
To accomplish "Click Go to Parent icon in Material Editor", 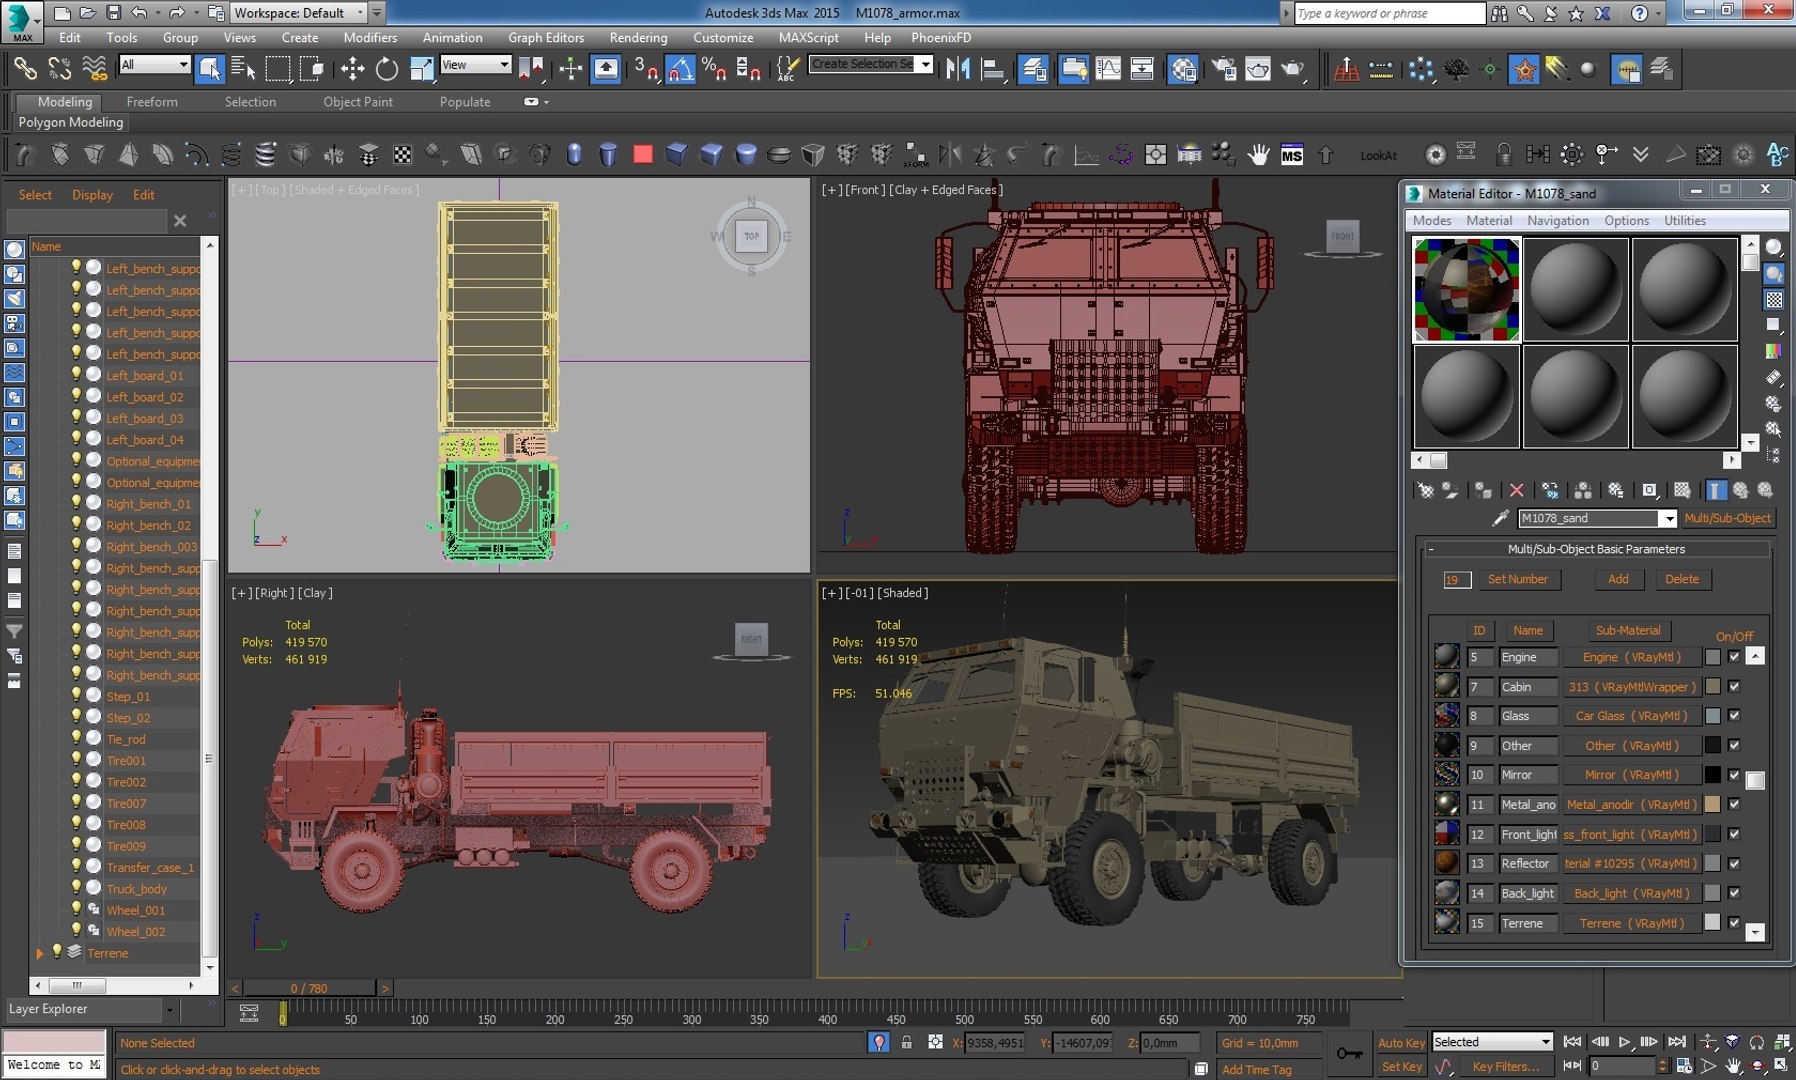I will point(1741,490).
